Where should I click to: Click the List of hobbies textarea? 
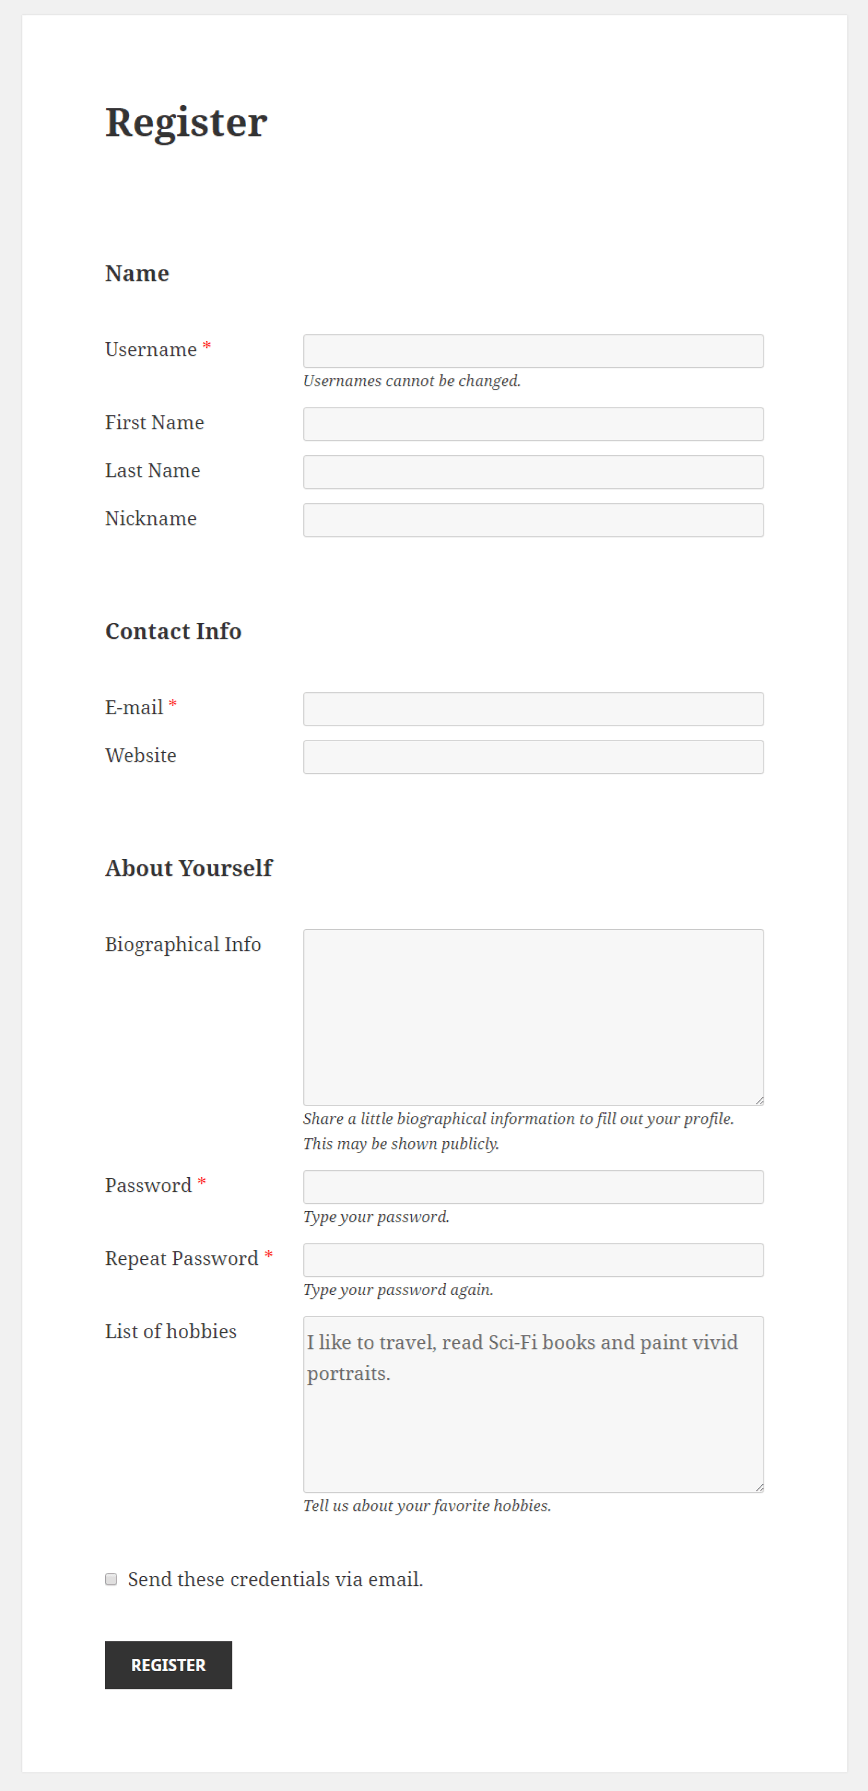[x=533, y=1404]
